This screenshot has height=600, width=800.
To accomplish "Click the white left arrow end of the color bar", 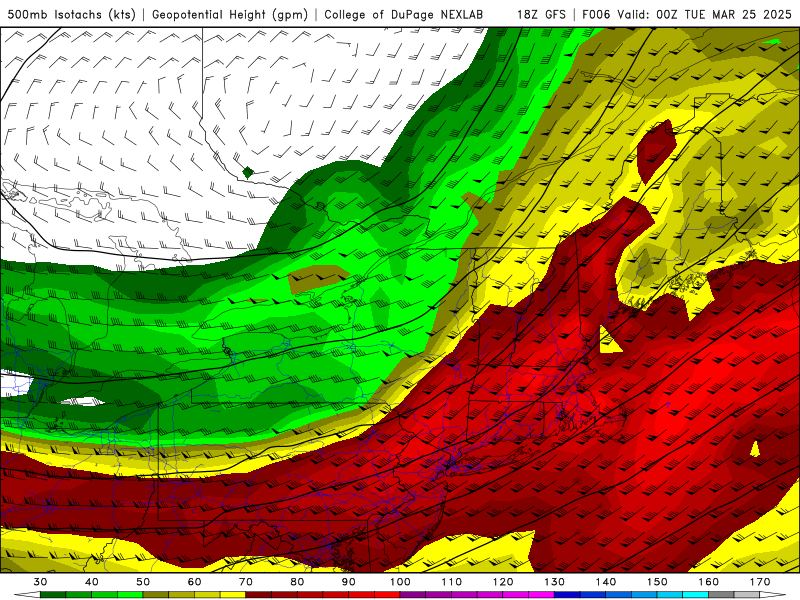I will [x=27, y=595].
